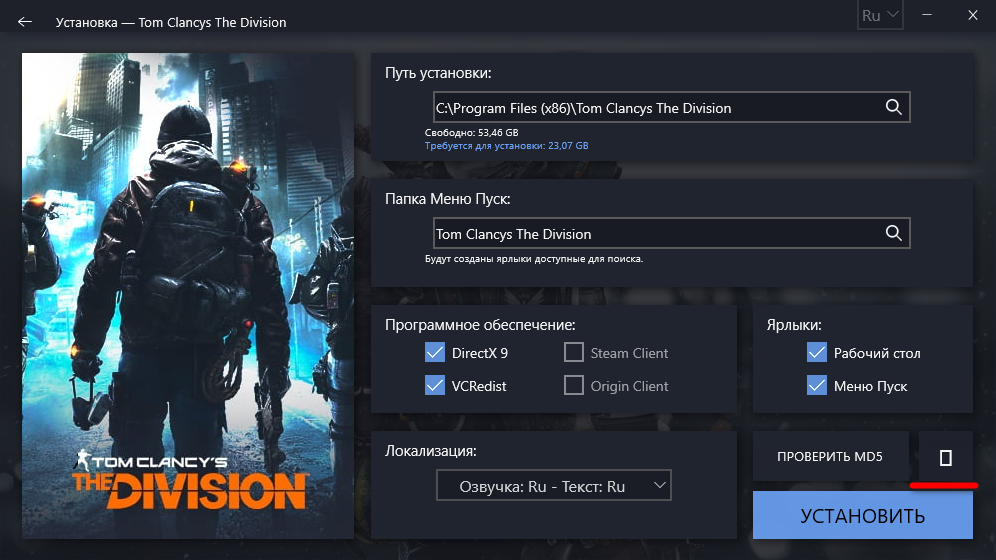Open the Ru language dropdown
This screenshot has height=560, width=996.
tap(880, 15)
